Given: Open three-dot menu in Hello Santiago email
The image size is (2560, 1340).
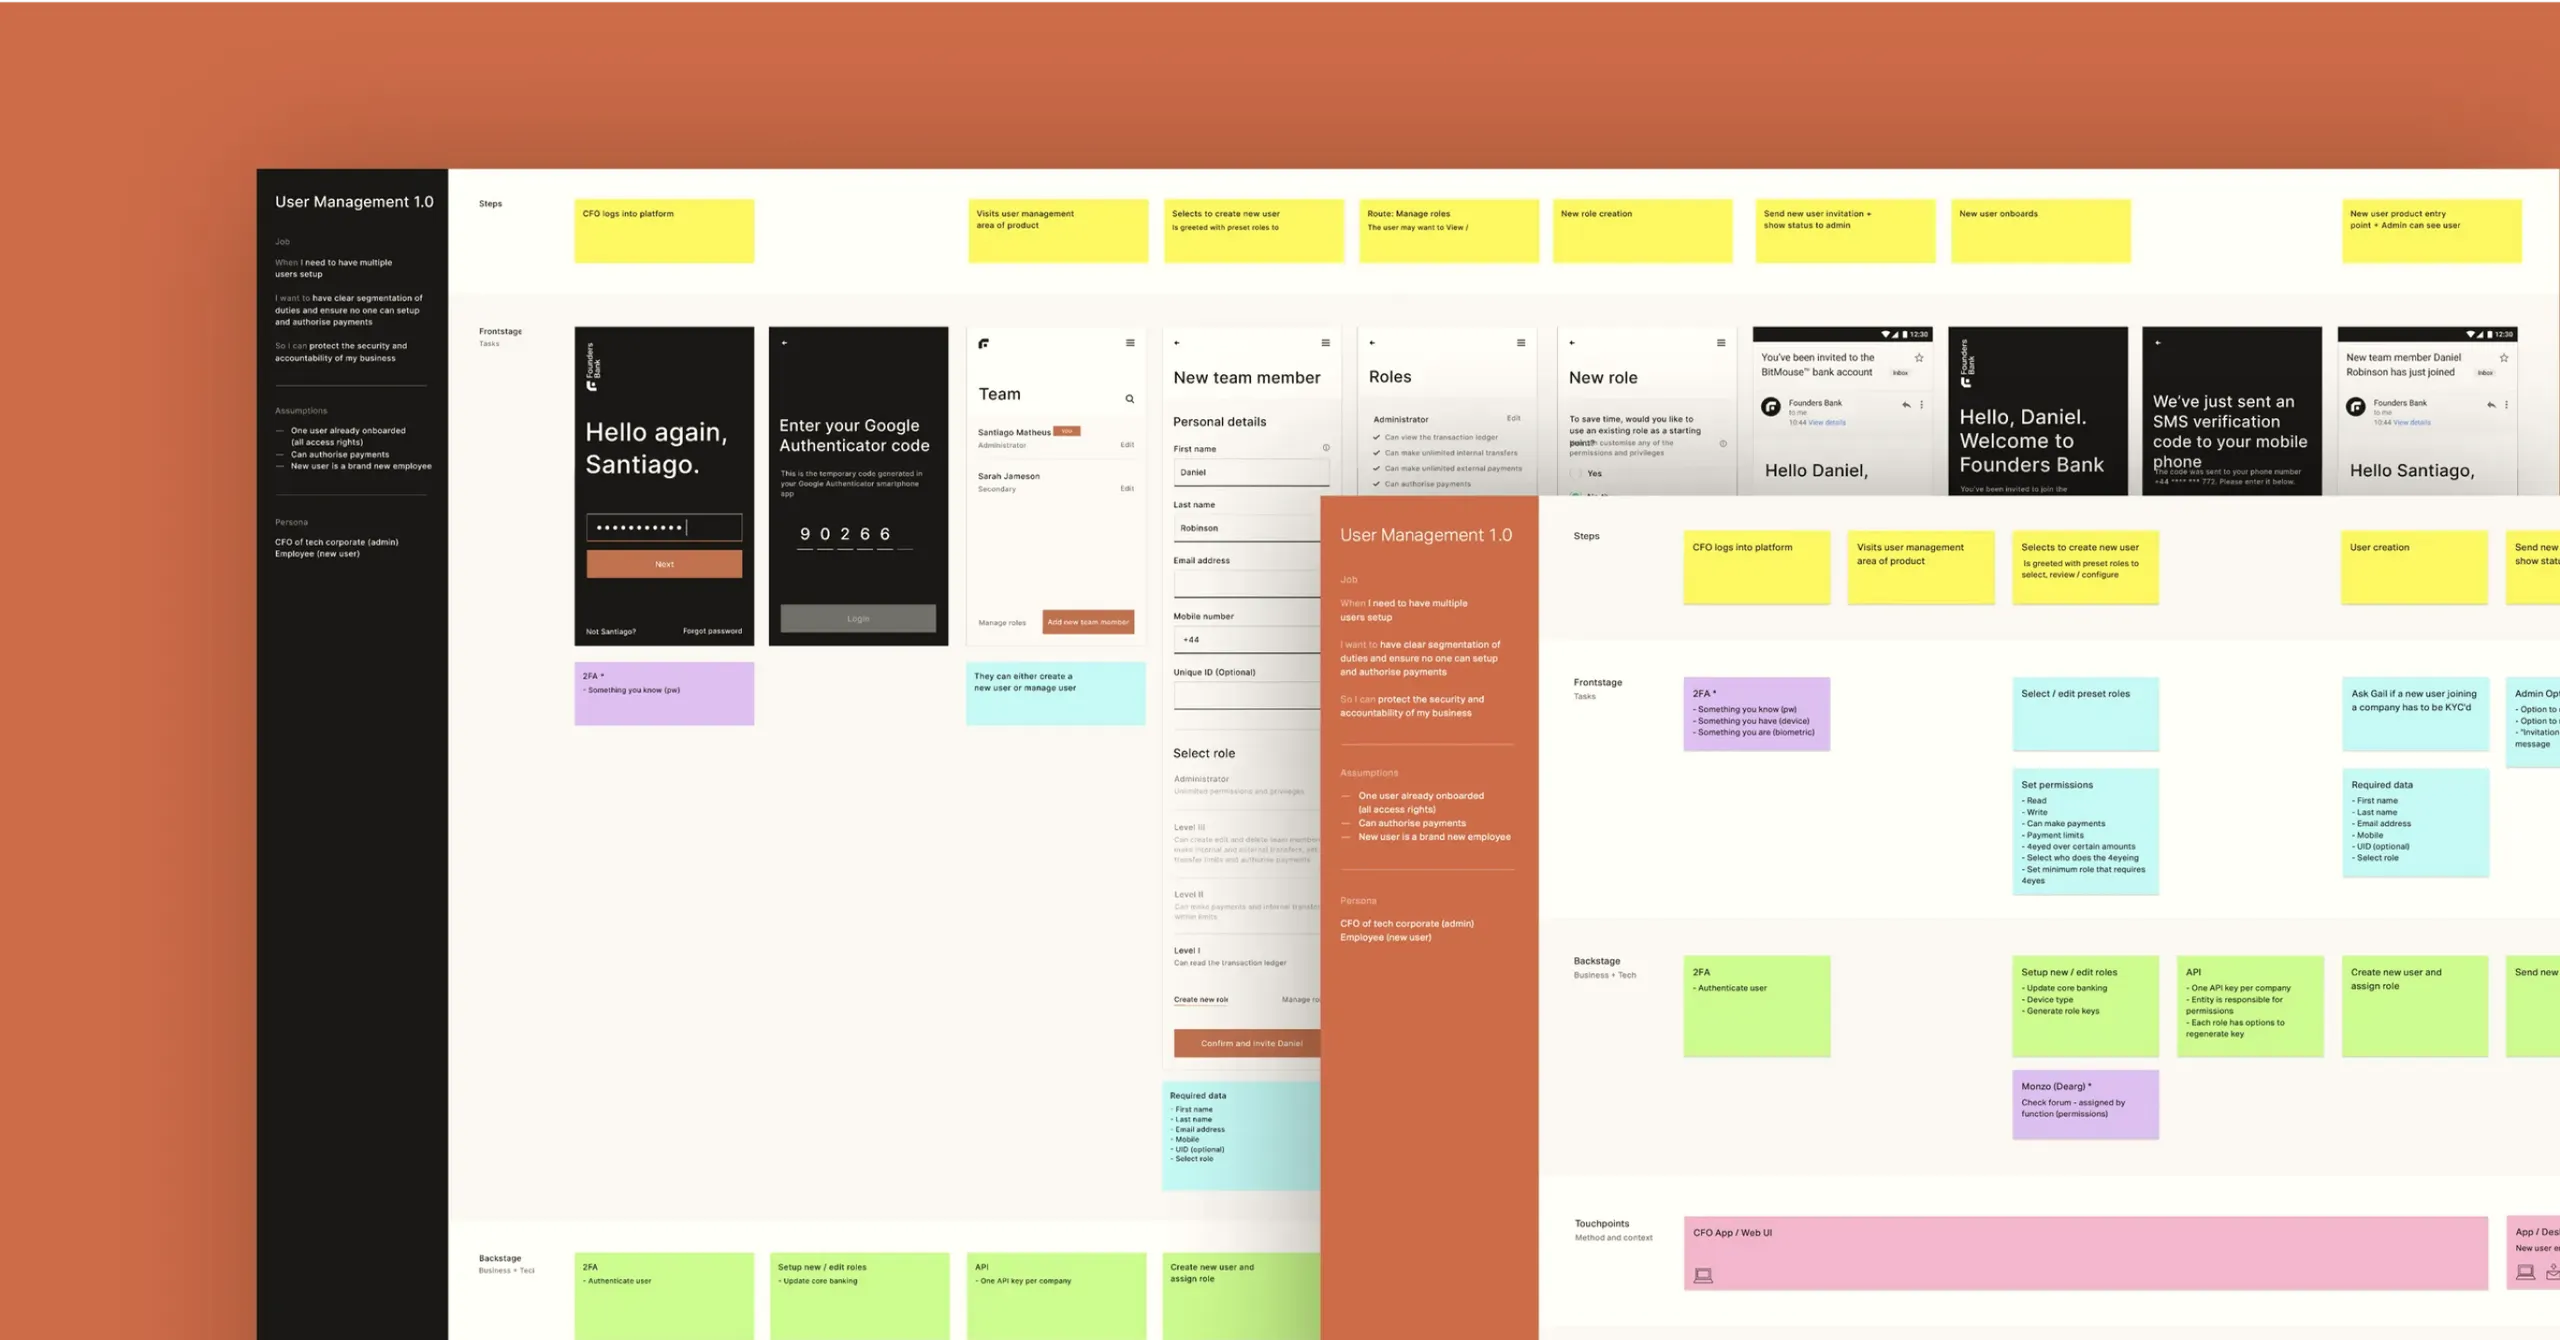Looking at the screenshot, I should point(2506,405).
